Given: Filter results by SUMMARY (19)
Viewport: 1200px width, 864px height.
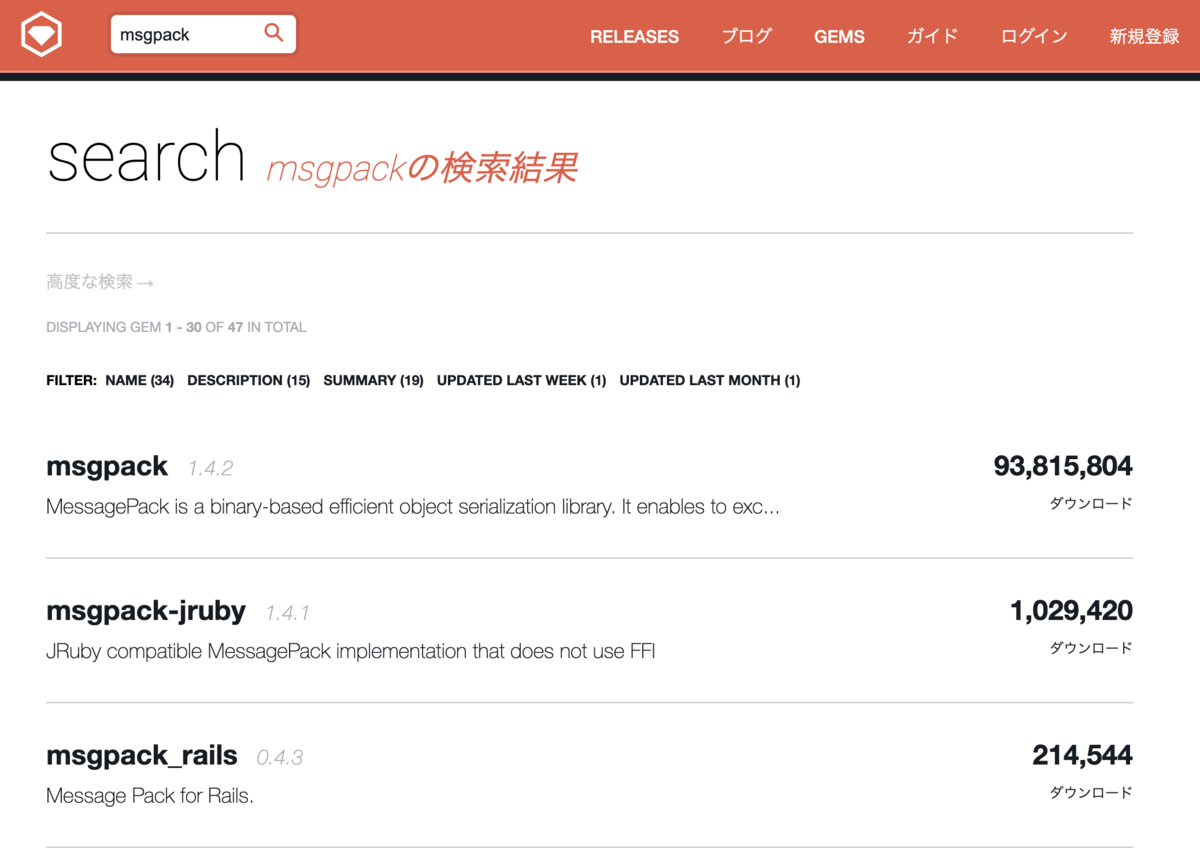Looking at the screenshot, I should point(373,380).
